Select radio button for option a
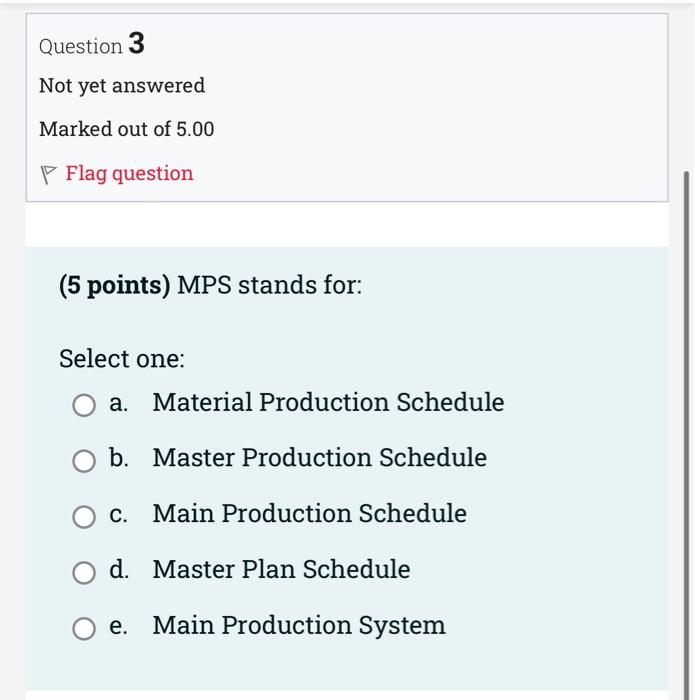Viewport: 695px width, 700px height. pyautogui.click(x=84, y=405)
